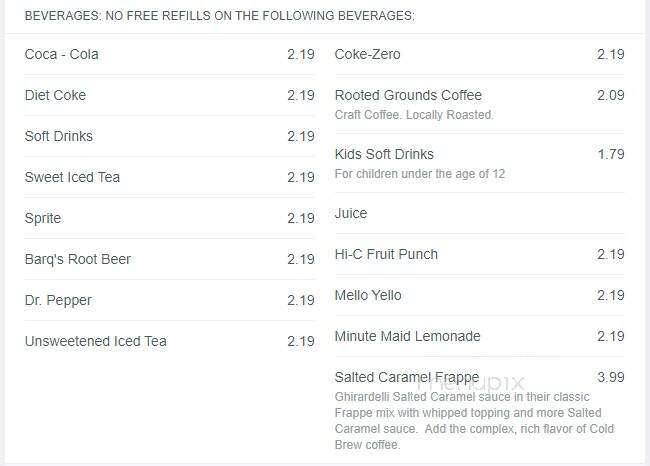Click the Diet Coke entry
Viewport: 650px width, 466px height.
tap(169, 95)
